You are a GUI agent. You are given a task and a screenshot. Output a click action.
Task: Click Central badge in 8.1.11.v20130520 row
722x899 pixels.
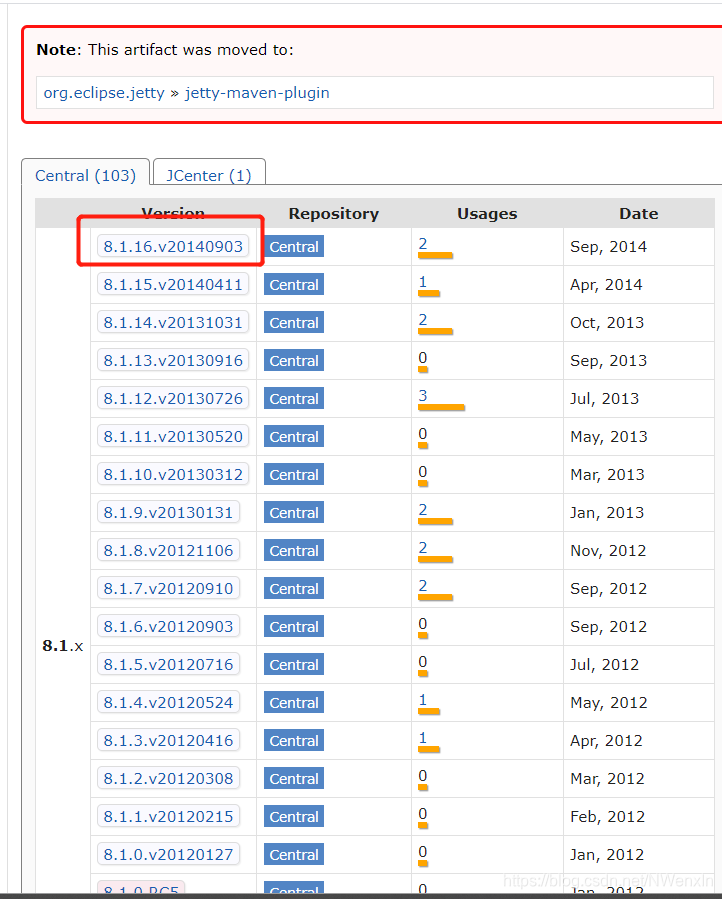294,436
